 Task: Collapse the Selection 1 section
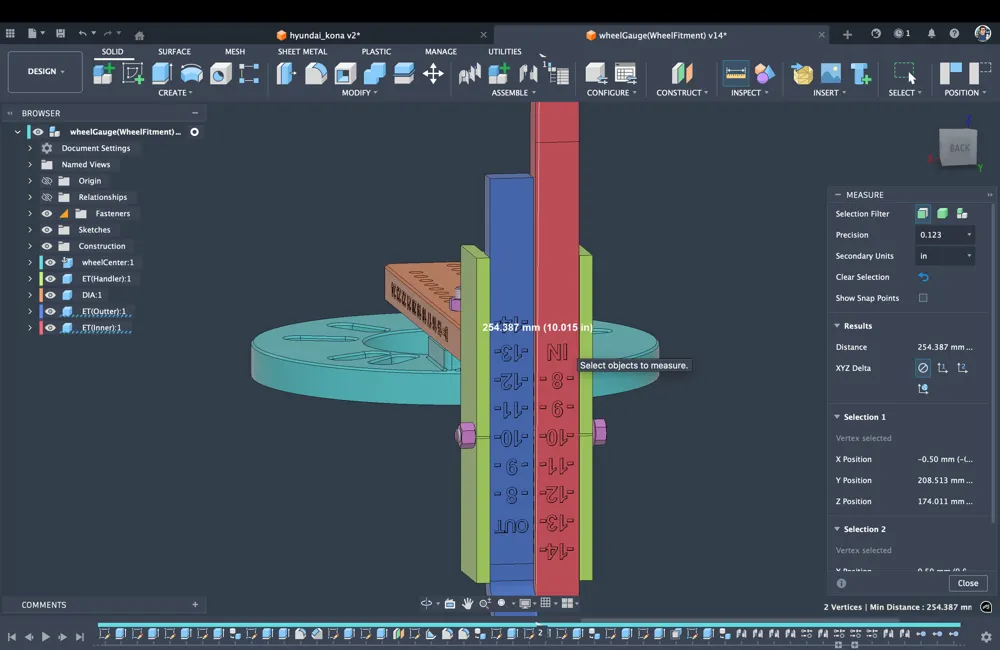pos(837,417)
